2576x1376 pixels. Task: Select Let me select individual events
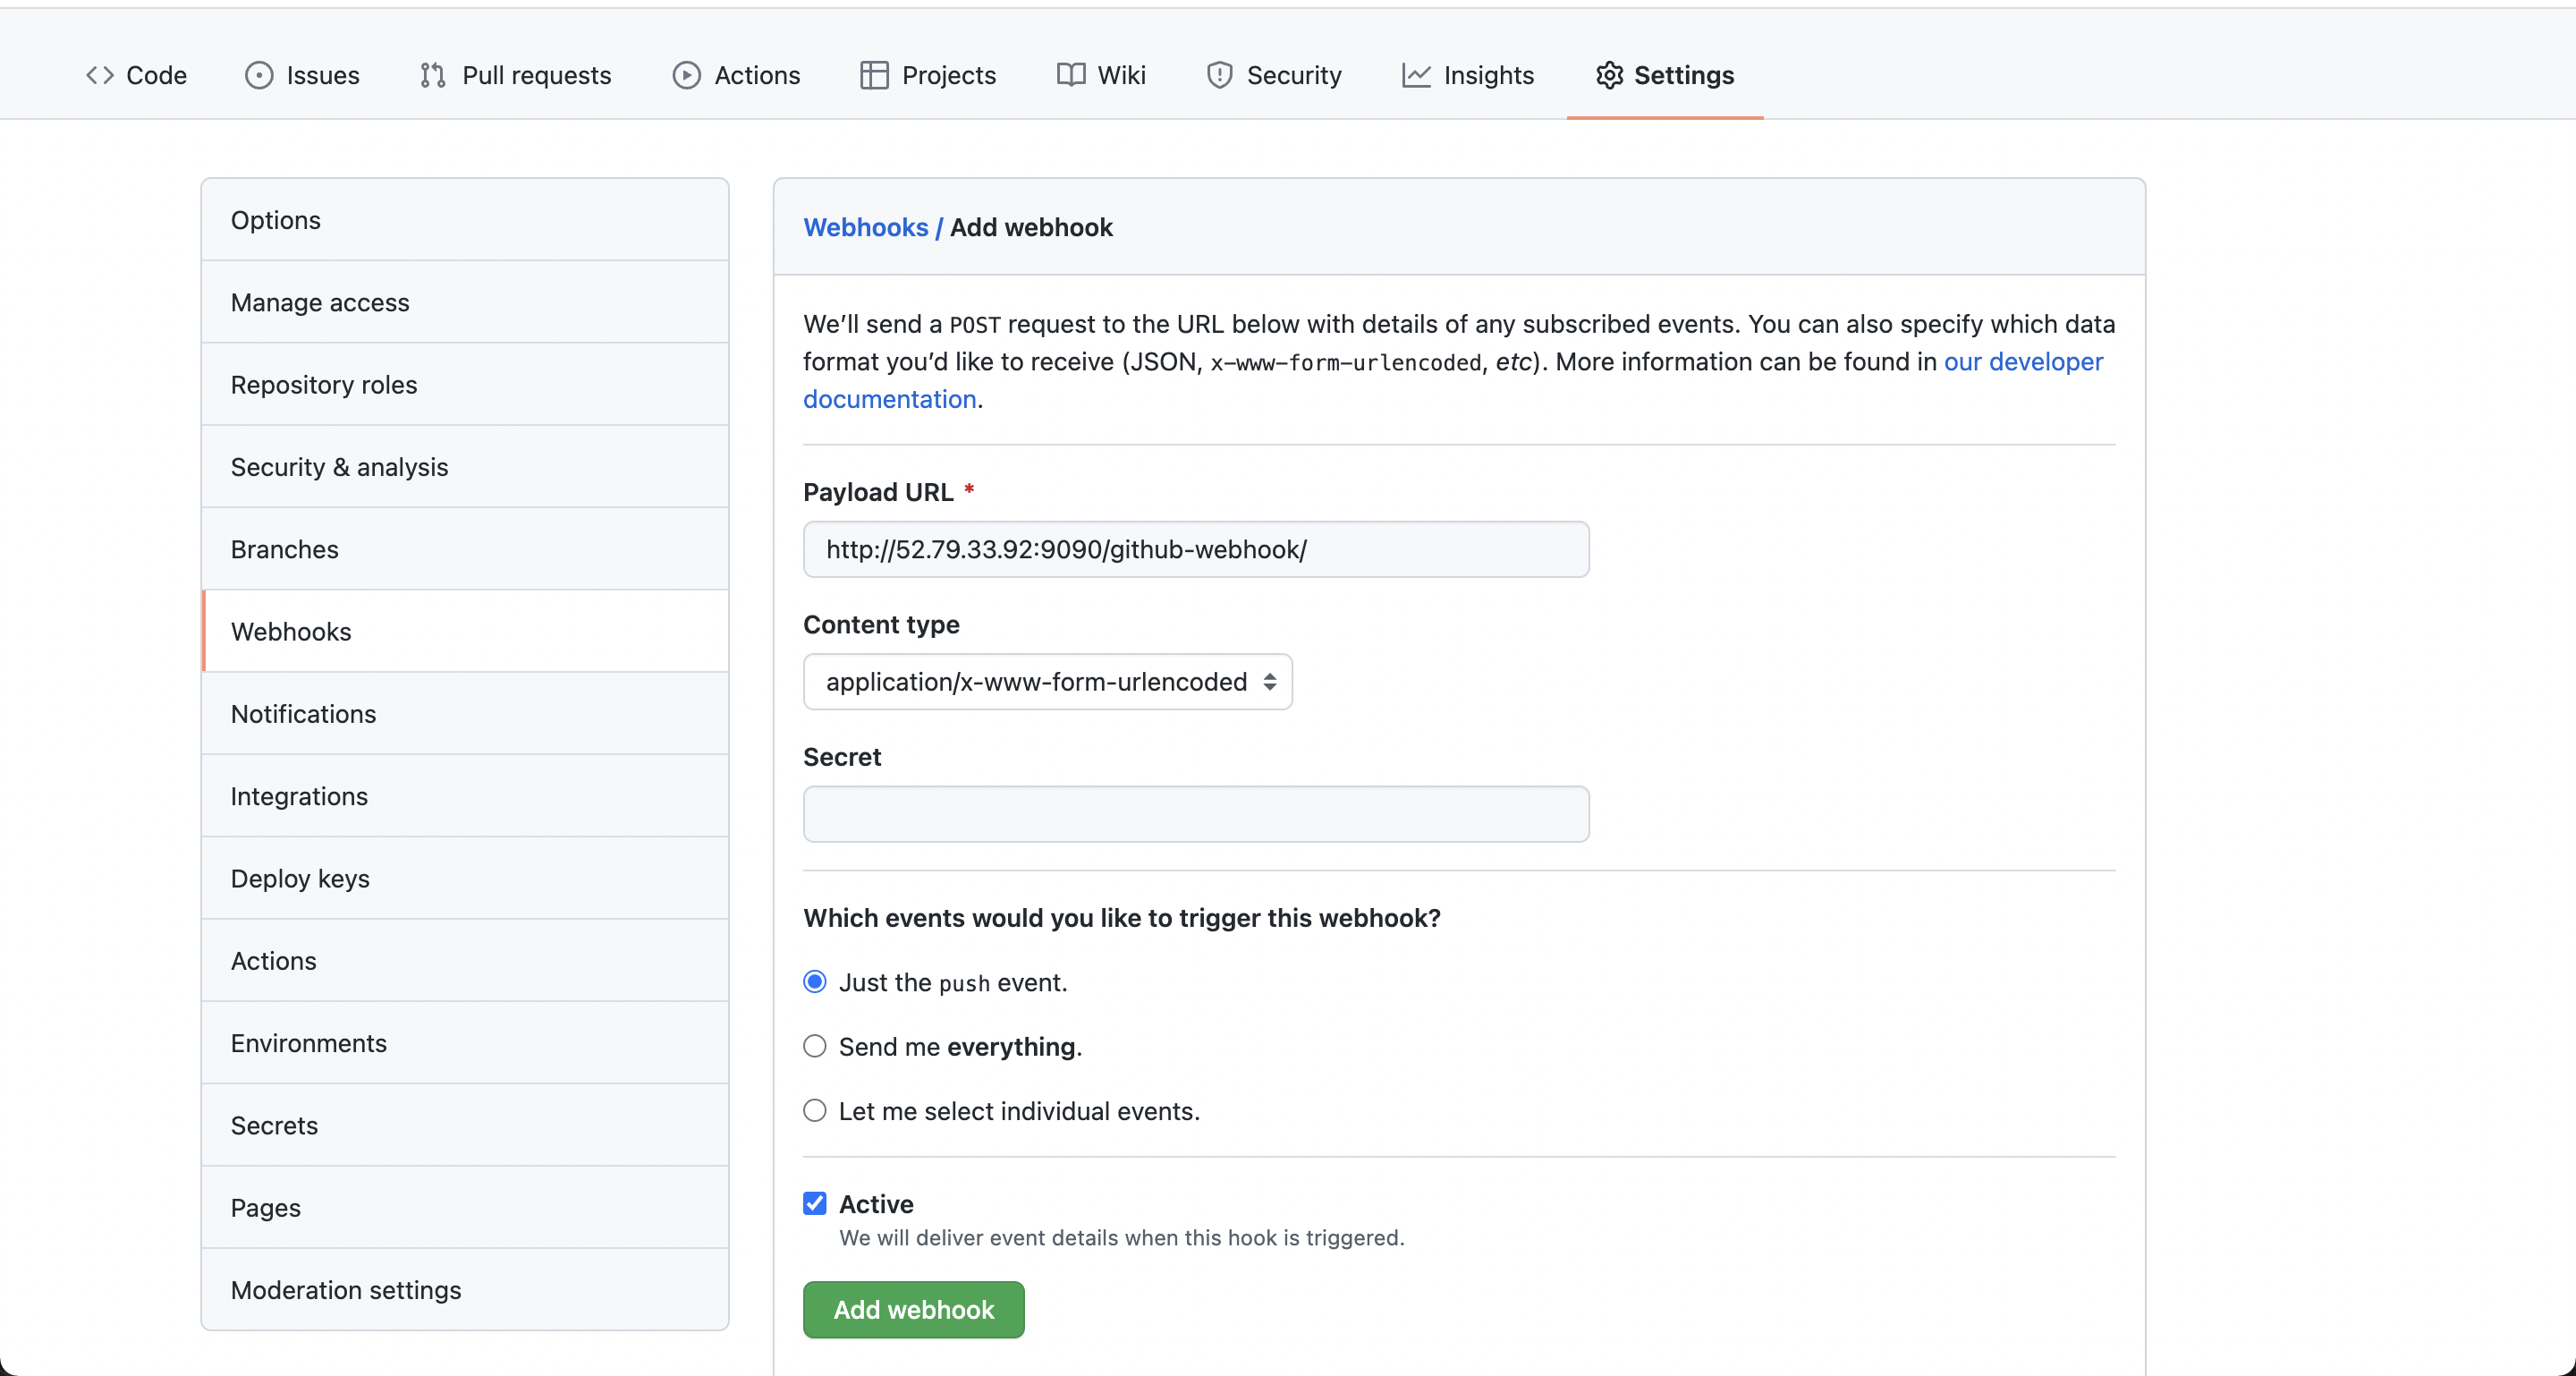(x=814, y=1110)
